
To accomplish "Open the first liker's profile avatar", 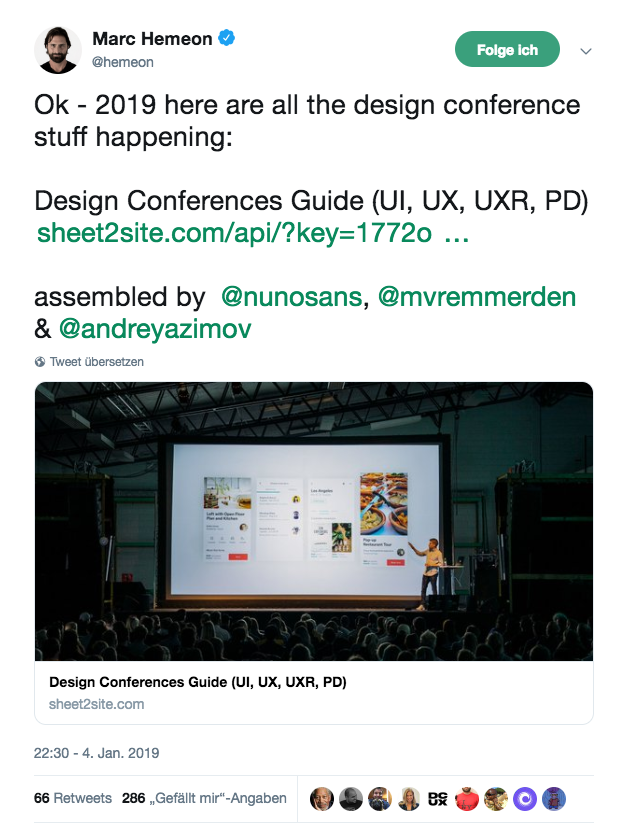I will (320, 798).
